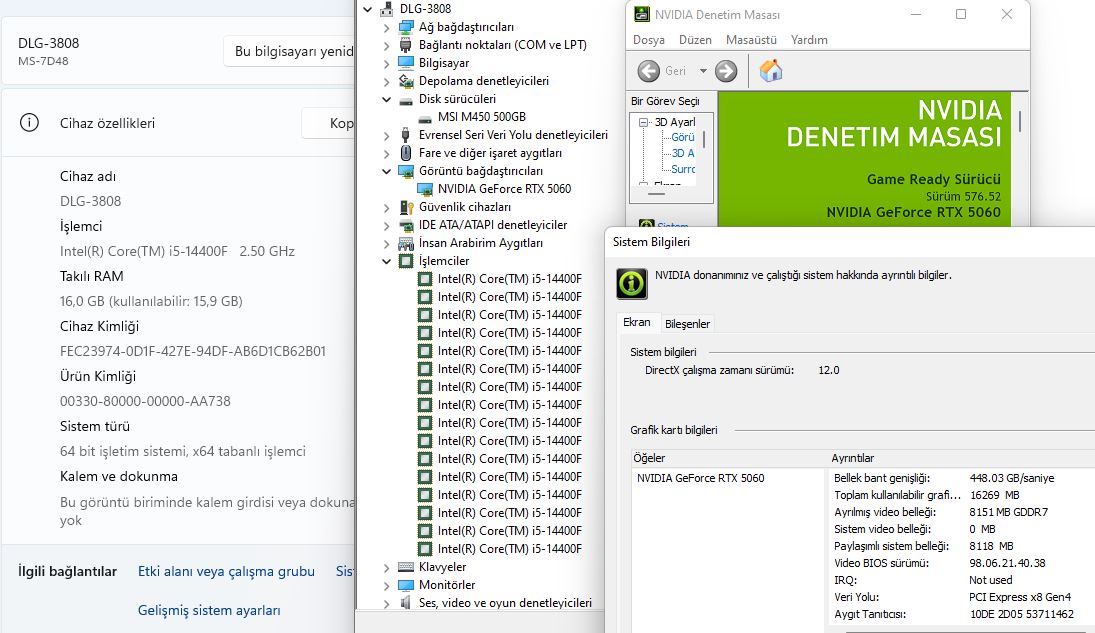Click the NVIDIA GeForce RTX 5060 adapter icon
The height and width of the screenshot is (633, 1095).
tap(425, 189)
